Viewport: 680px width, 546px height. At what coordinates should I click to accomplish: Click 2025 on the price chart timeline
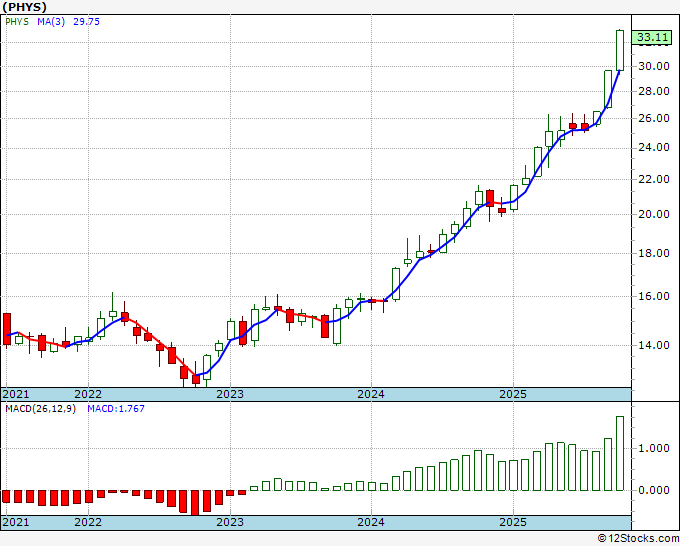(x=513, y=394)
